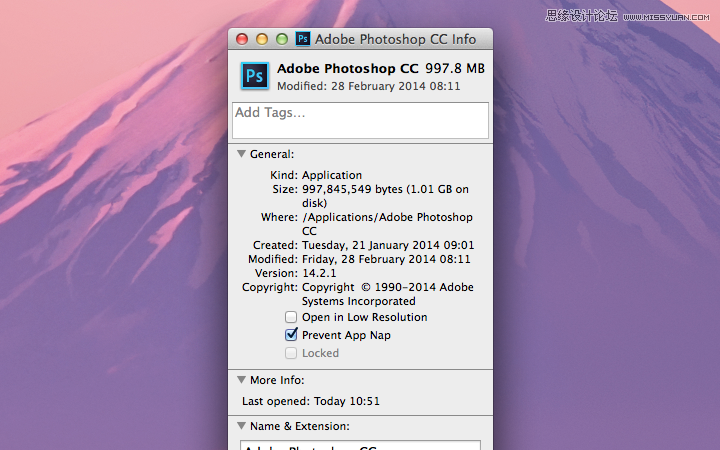720x450 pixels.
Task: Click the Kind value Application
Action: 332,175
